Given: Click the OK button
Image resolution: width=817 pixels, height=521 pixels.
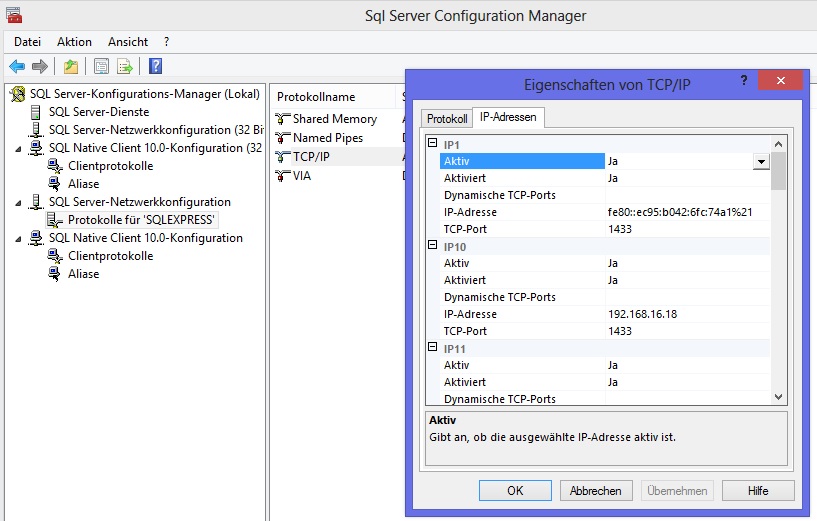Looking at the screenshot, I should click(515, 491).
